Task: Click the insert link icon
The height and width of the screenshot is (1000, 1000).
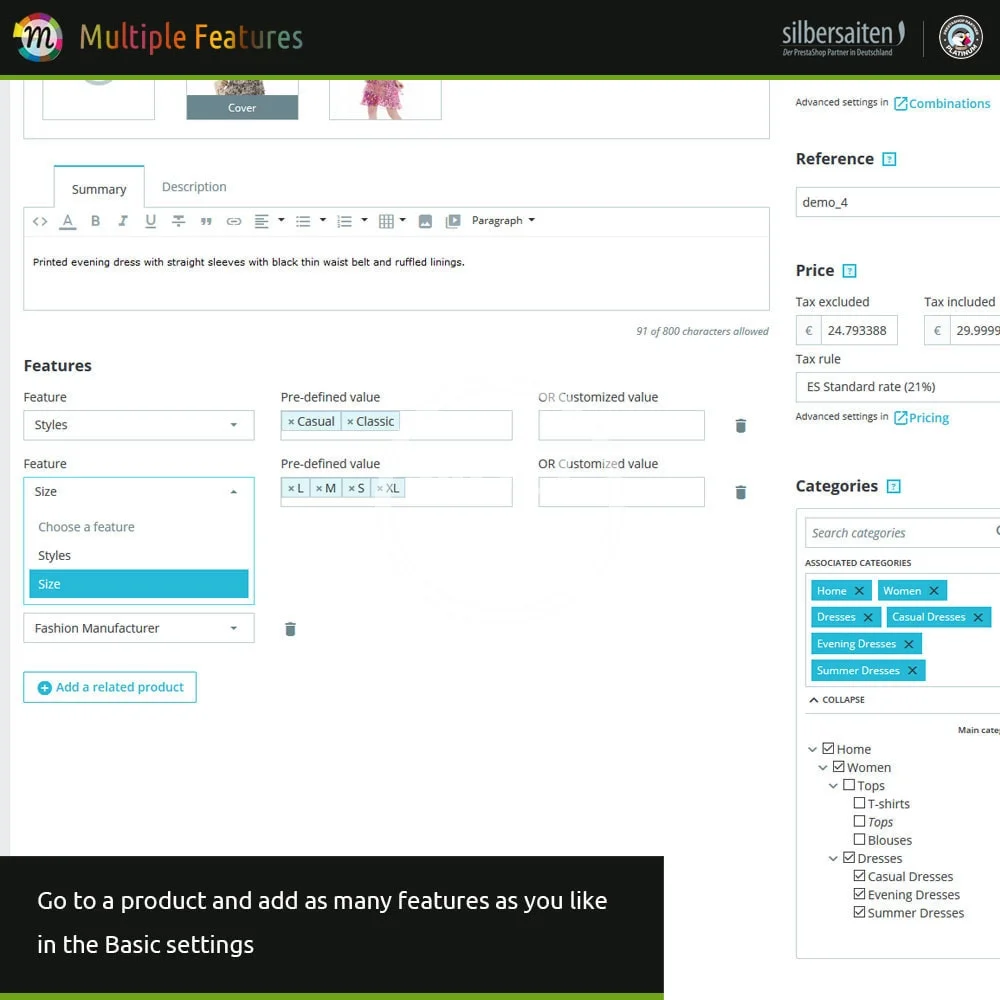Action: [x=233, y=221]
